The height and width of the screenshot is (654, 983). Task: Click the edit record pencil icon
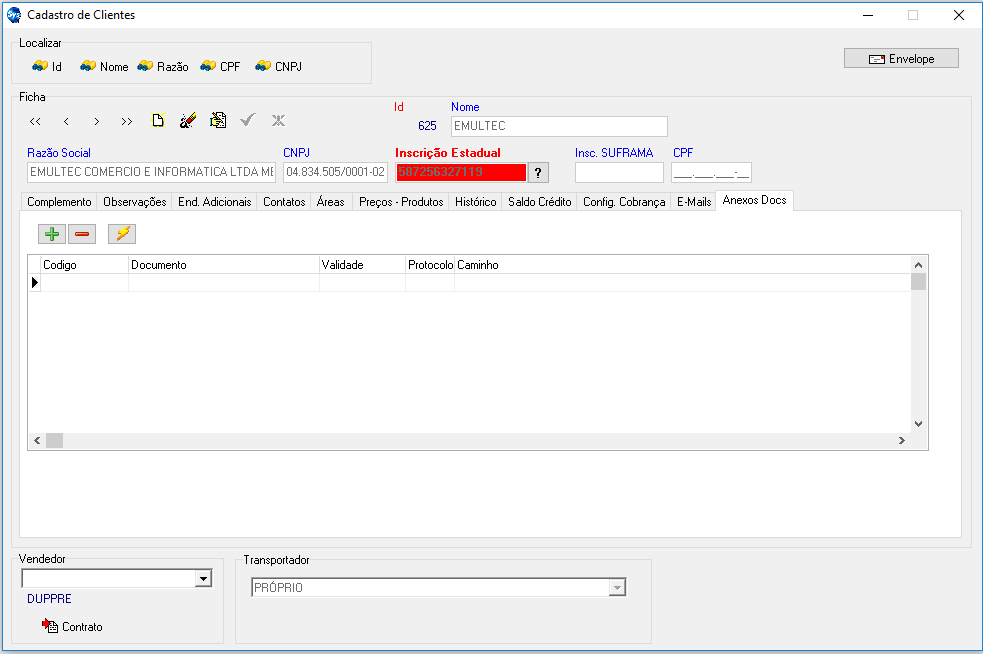187,121
